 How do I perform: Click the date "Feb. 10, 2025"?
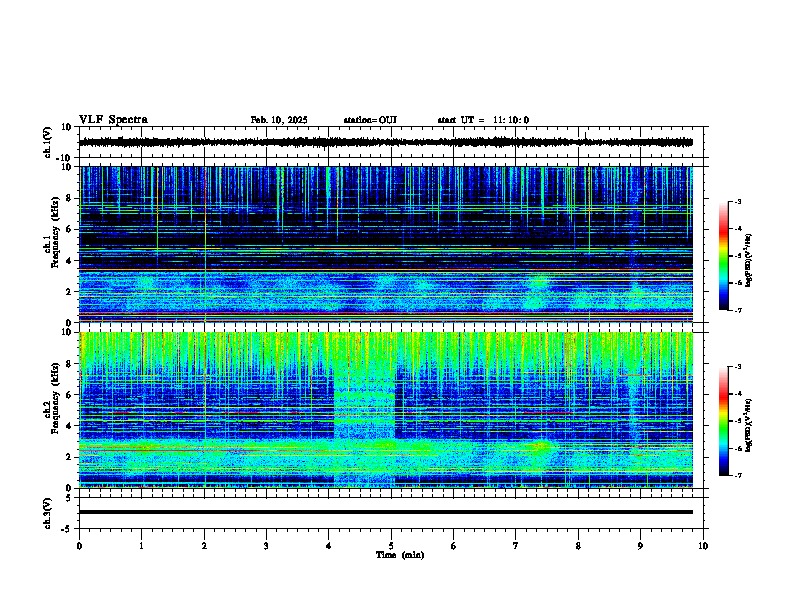point(279,120)
